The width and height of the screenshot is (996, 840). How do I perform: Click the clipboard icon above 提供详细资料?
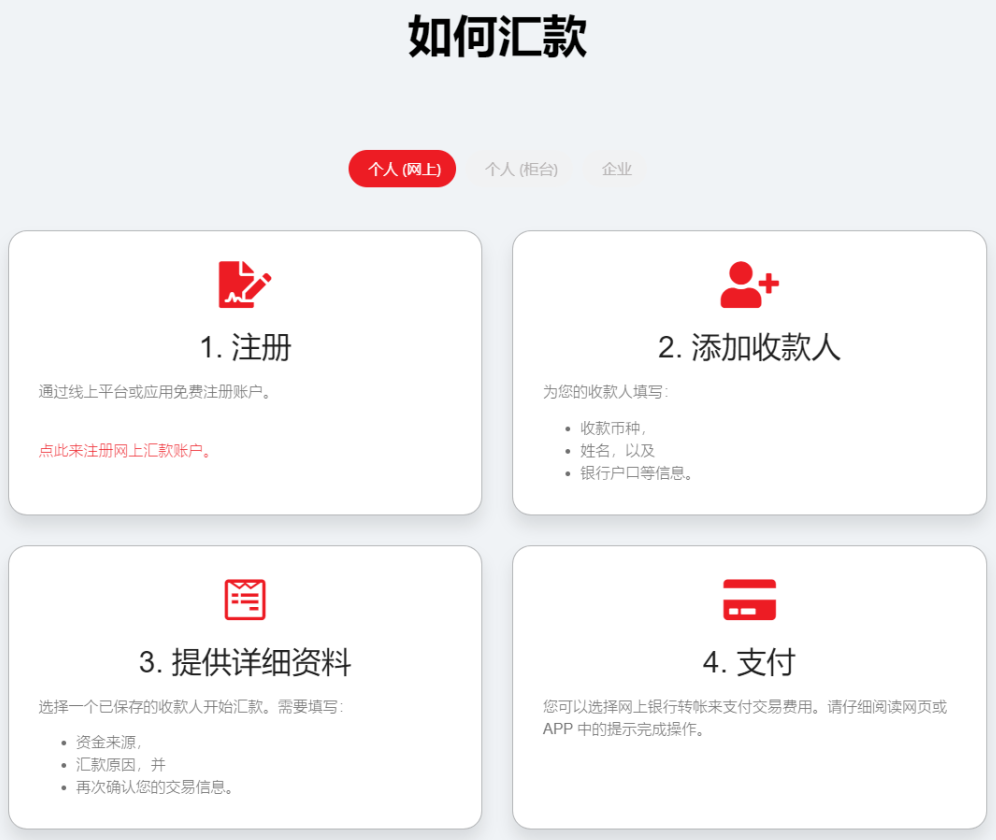click(244, 596)
